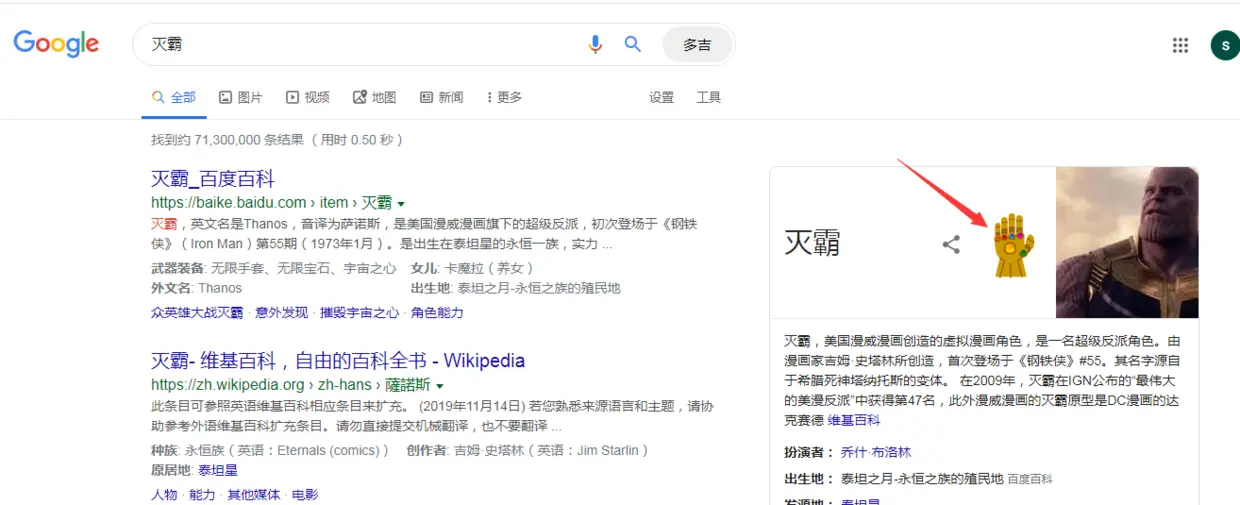This screenshot has height=505, width=1240.
Task: Open the 电影 sitelink
Action: [305, 495]
